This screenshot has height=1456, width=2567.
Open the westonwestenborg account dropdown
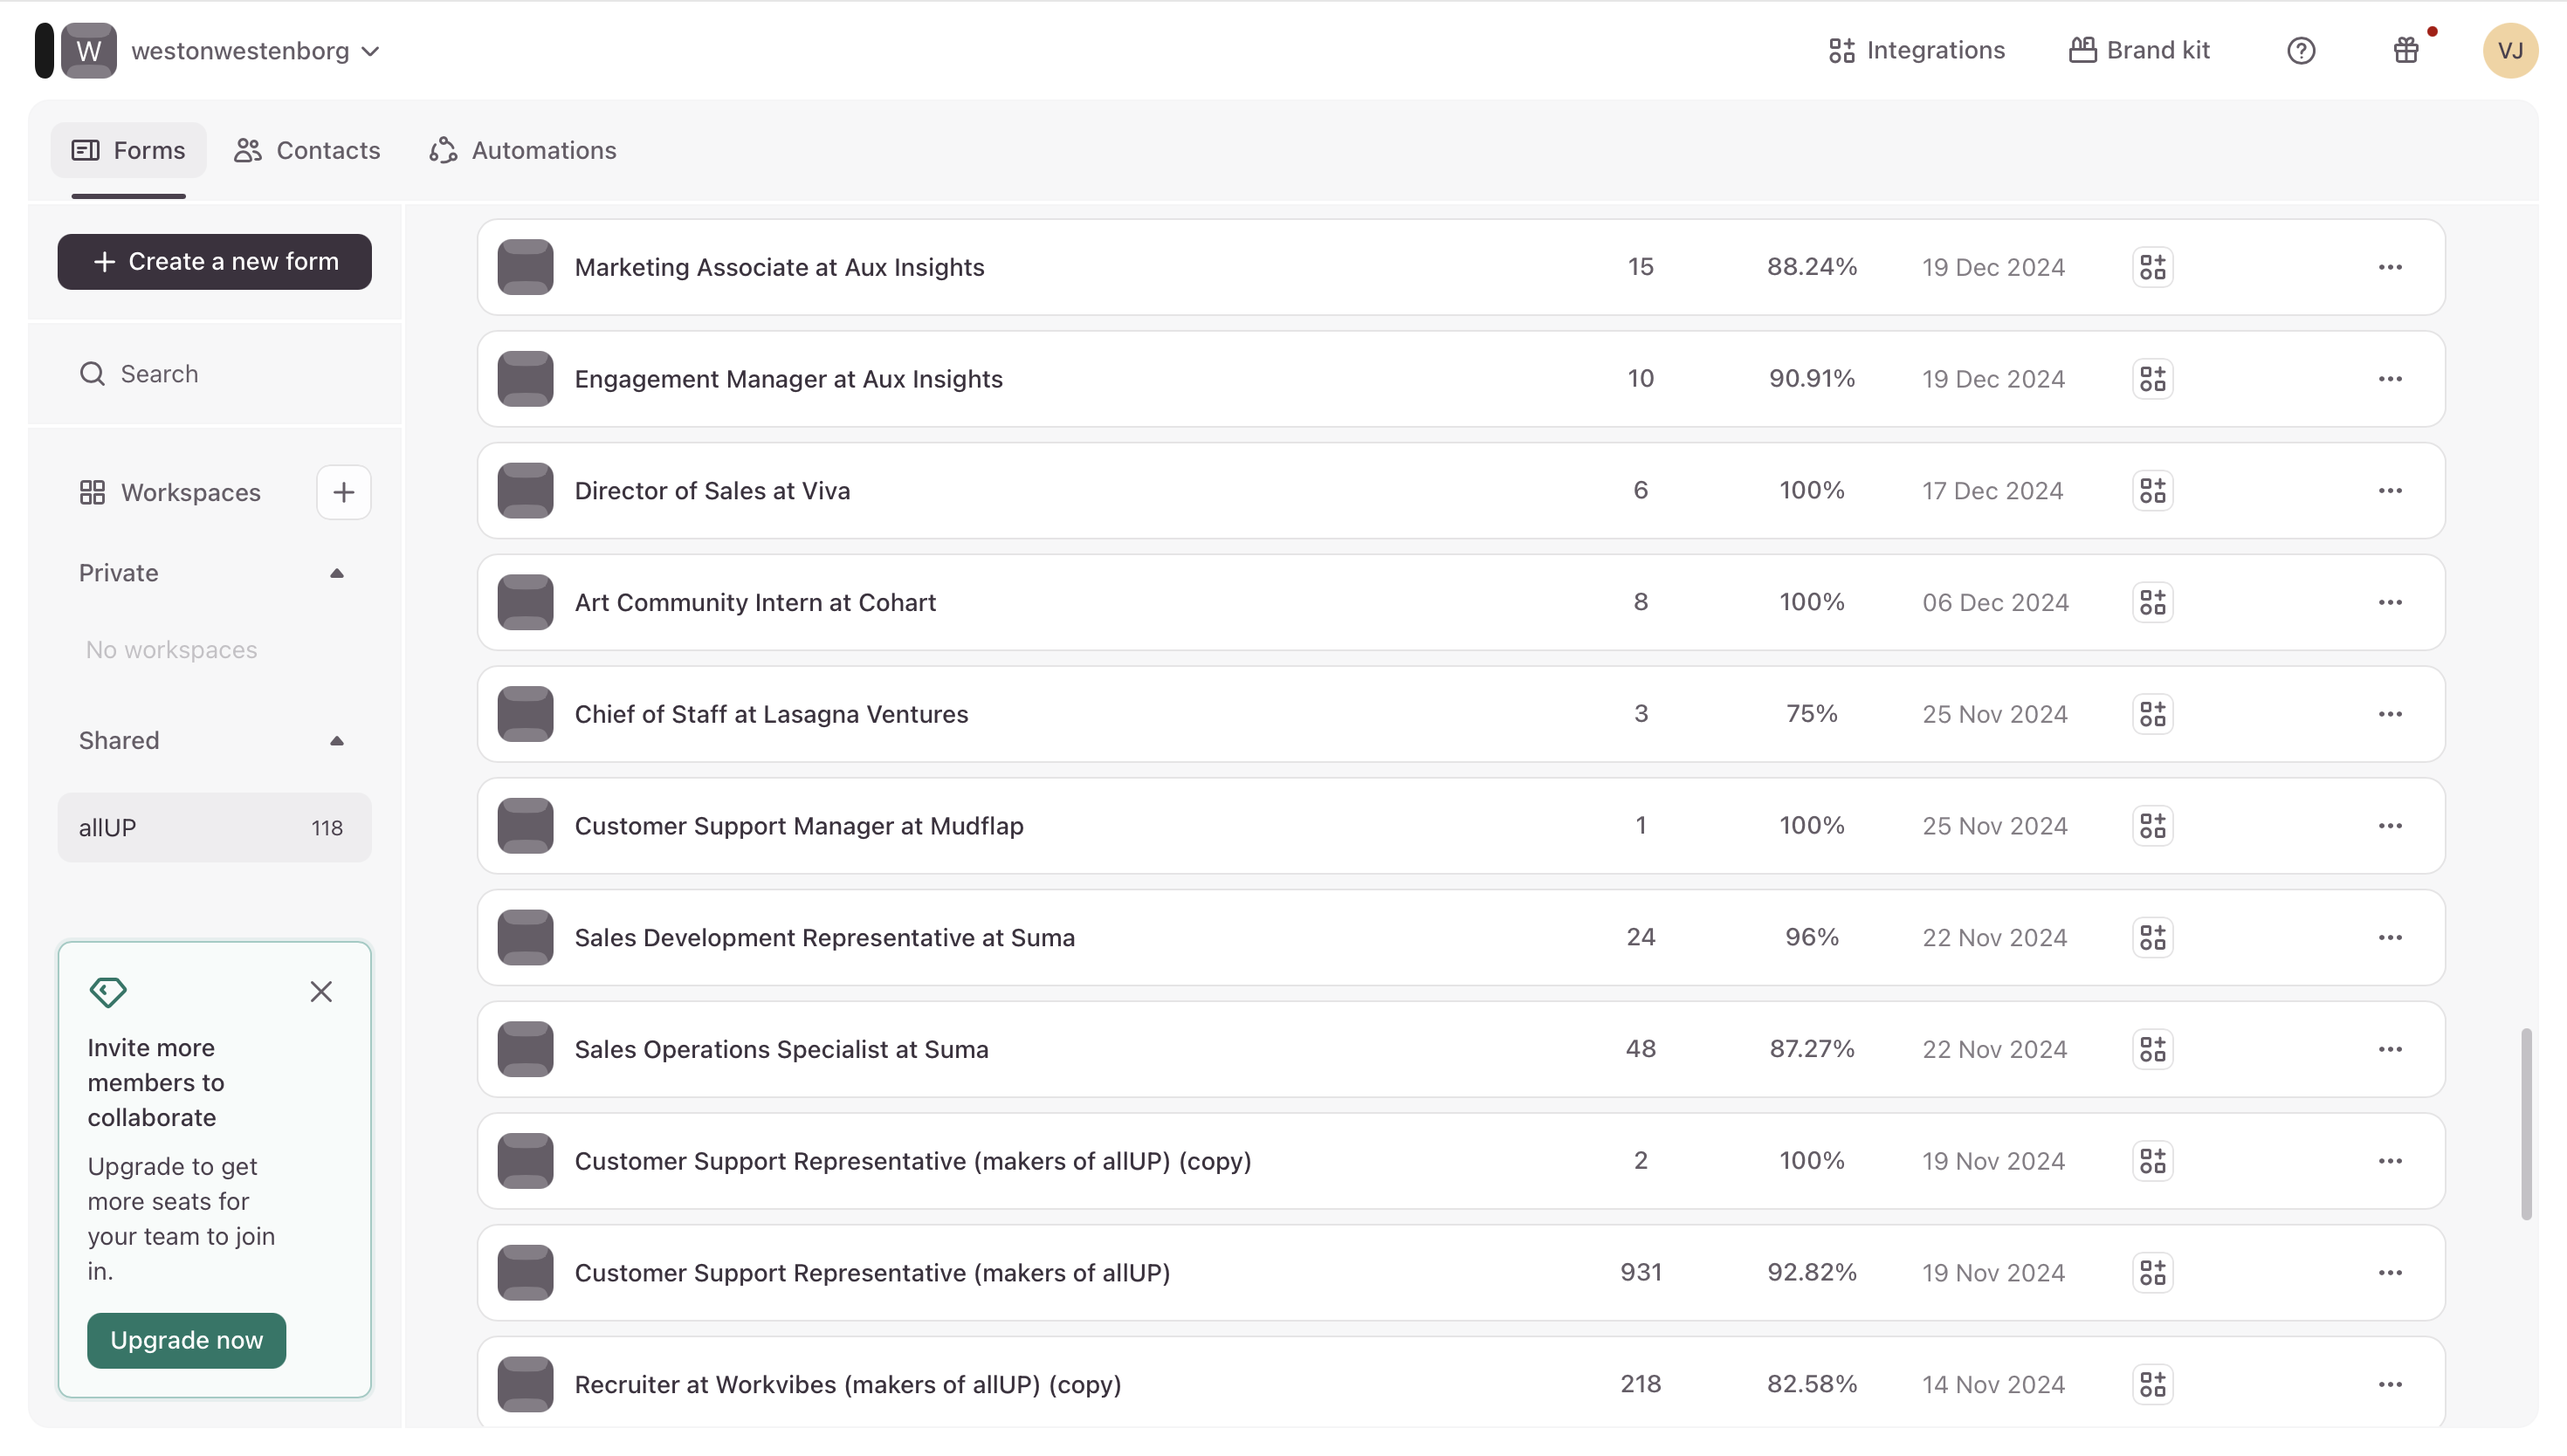point(255,51)
